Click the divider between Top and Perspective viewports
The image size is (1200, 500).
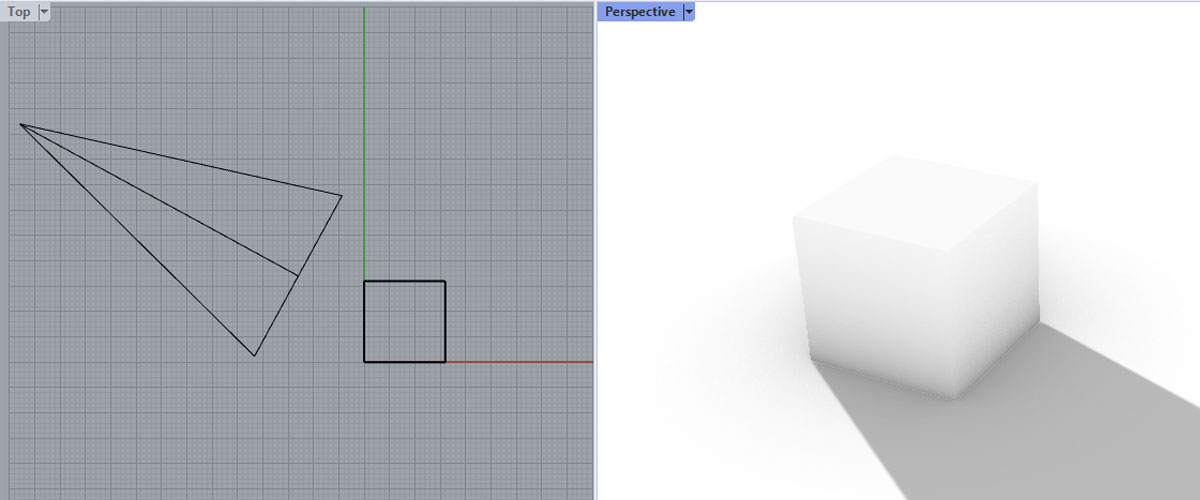596,250
